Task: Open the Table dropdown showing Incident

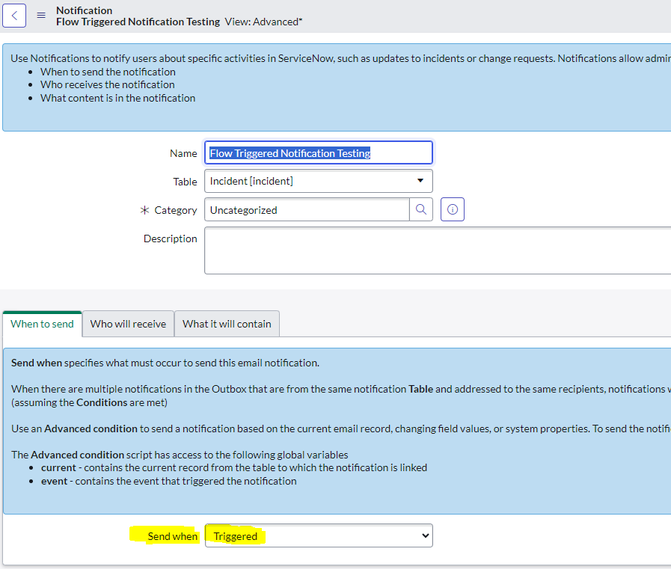Action: pyautogui.click(x=318, y=181)
